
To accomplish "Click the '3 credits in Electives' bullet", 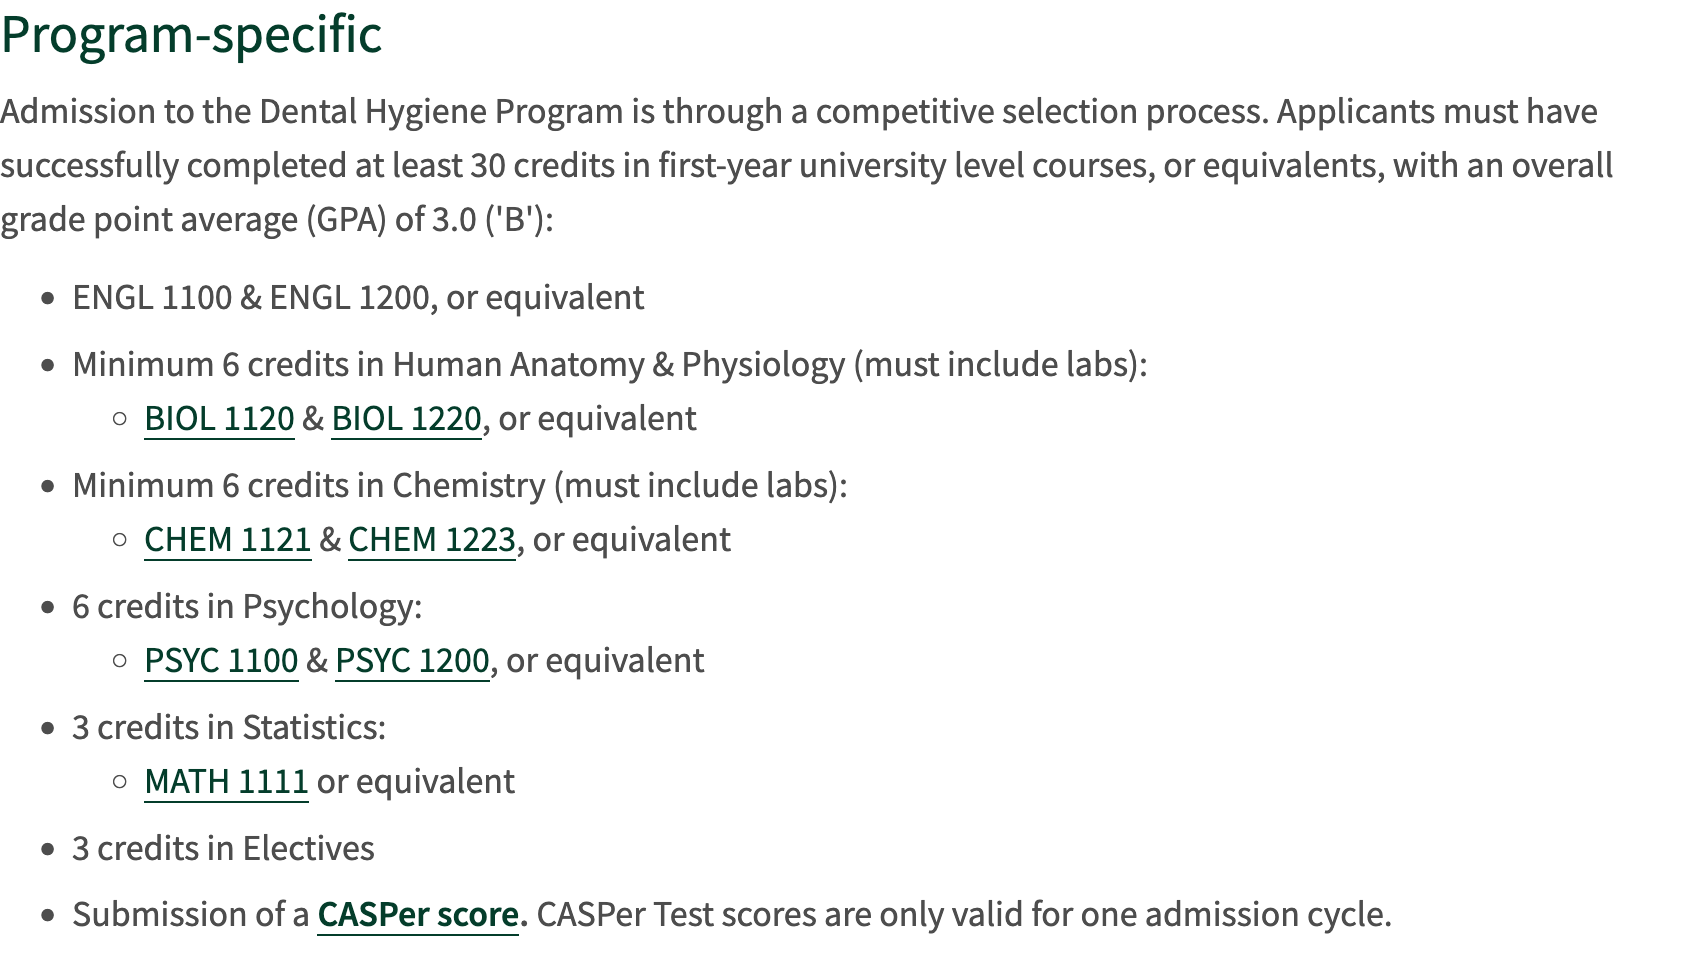I will click(223, 849).
